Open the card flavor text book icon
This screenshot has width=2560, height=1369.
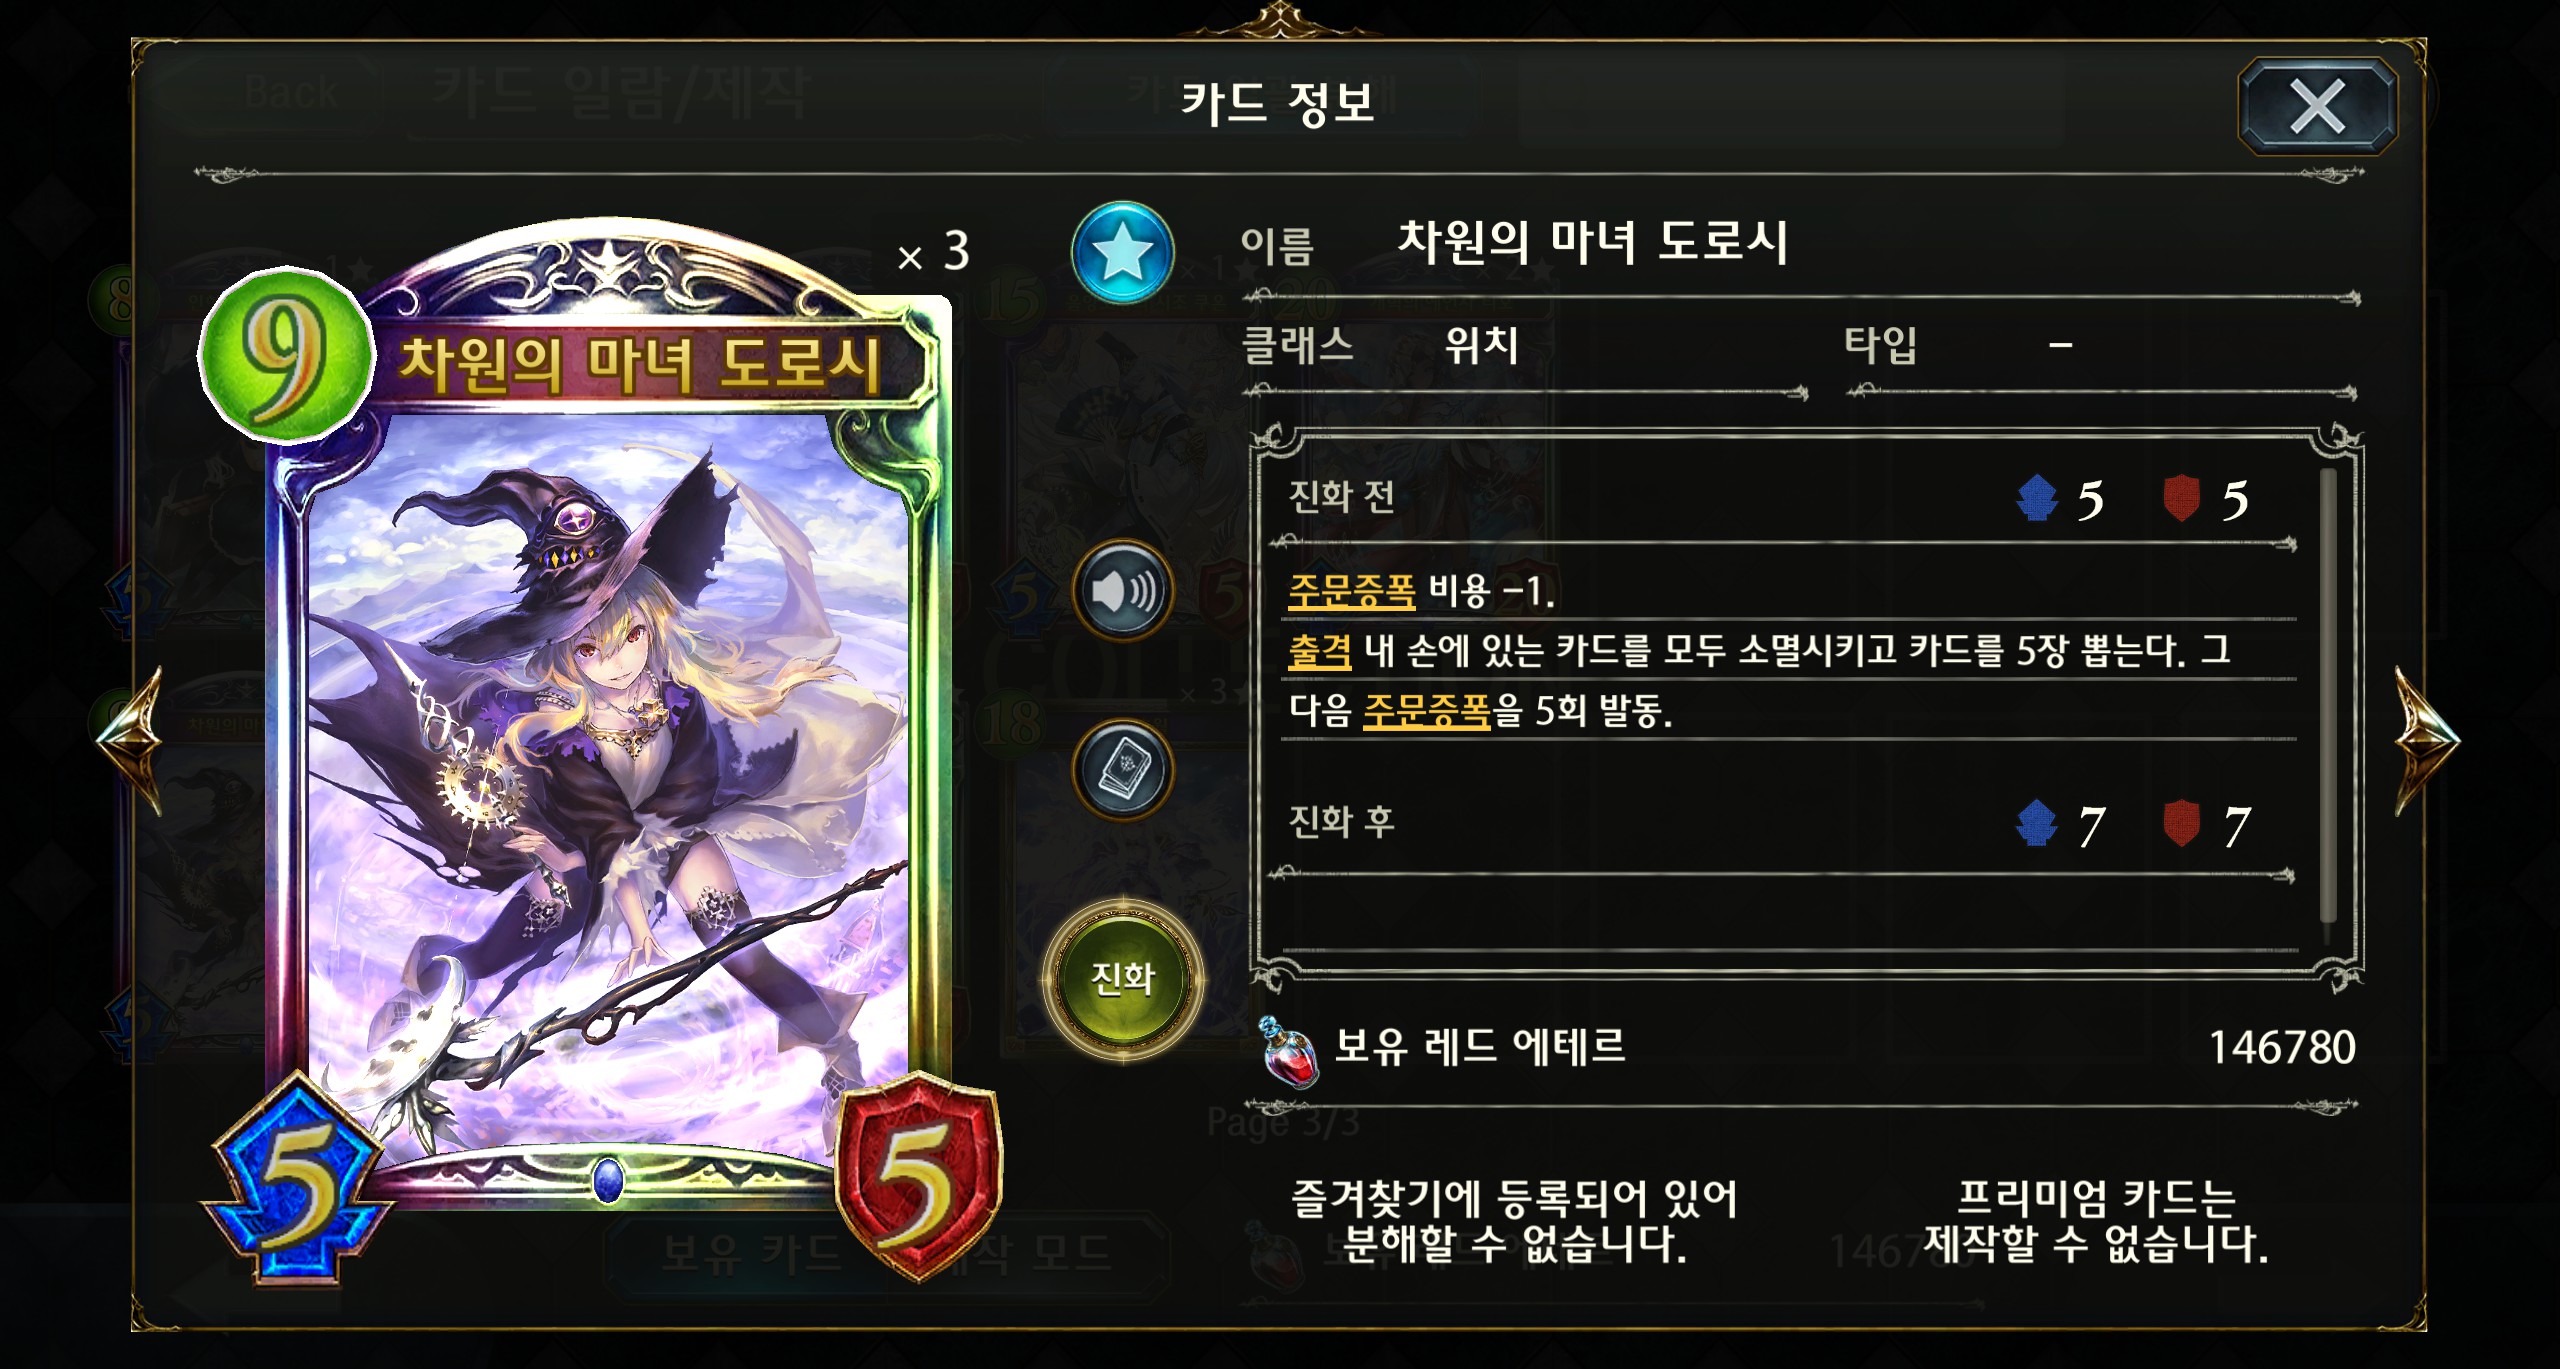[1122, 769]
